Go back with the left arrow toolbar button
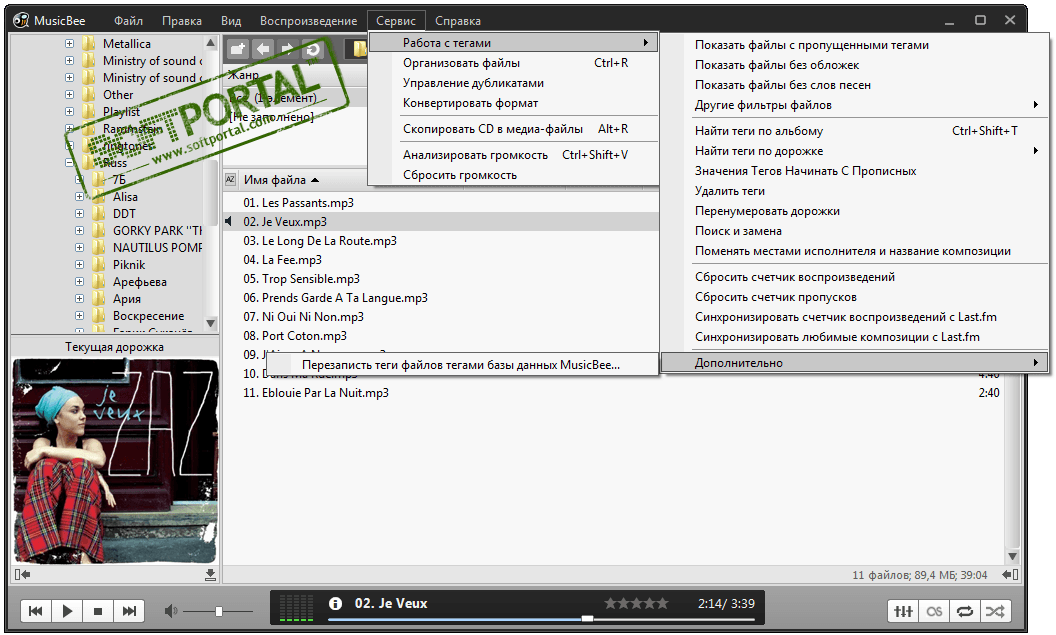The width and height of the screenshot is (1056, 635). coord(263,49)
